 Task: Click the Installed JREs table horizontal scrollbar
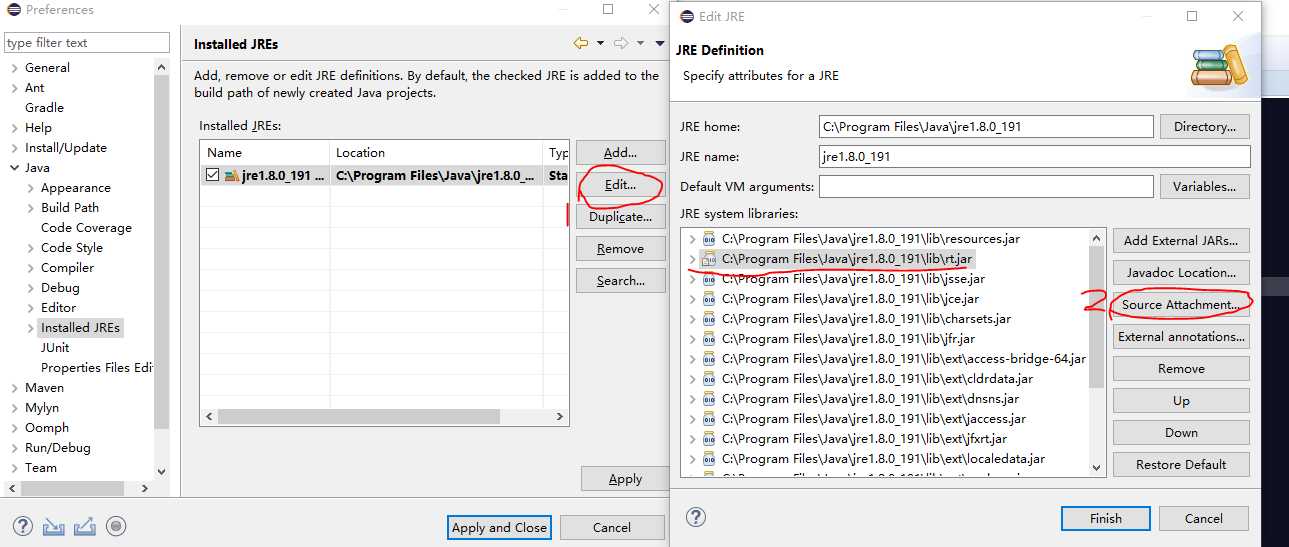pyautogui.click(x=384, y=416)
